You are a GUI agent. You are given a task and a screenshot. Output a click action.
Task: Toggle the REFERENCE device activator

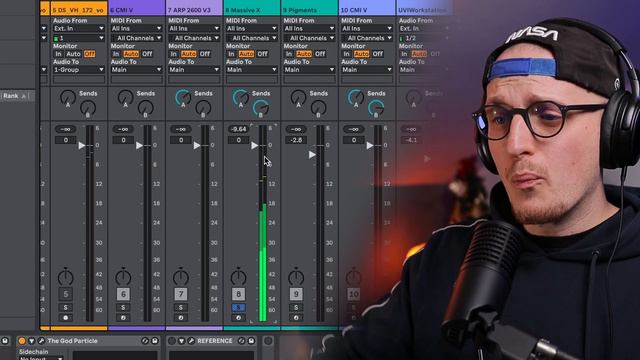172,340
